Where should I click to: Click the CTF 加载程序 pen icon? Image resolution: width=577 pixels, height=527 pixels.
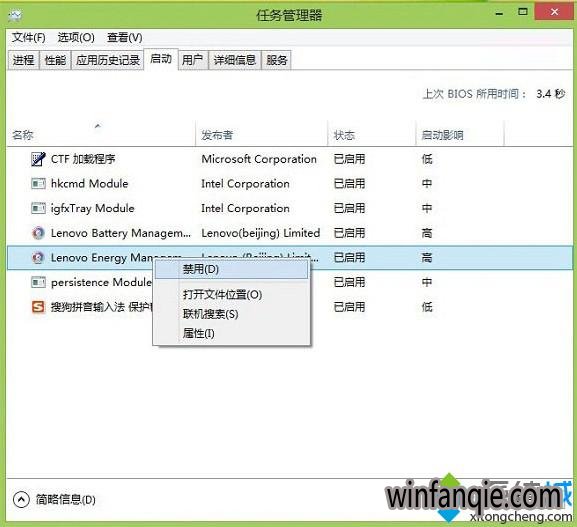pyautogui.click(x=38, y=159)
